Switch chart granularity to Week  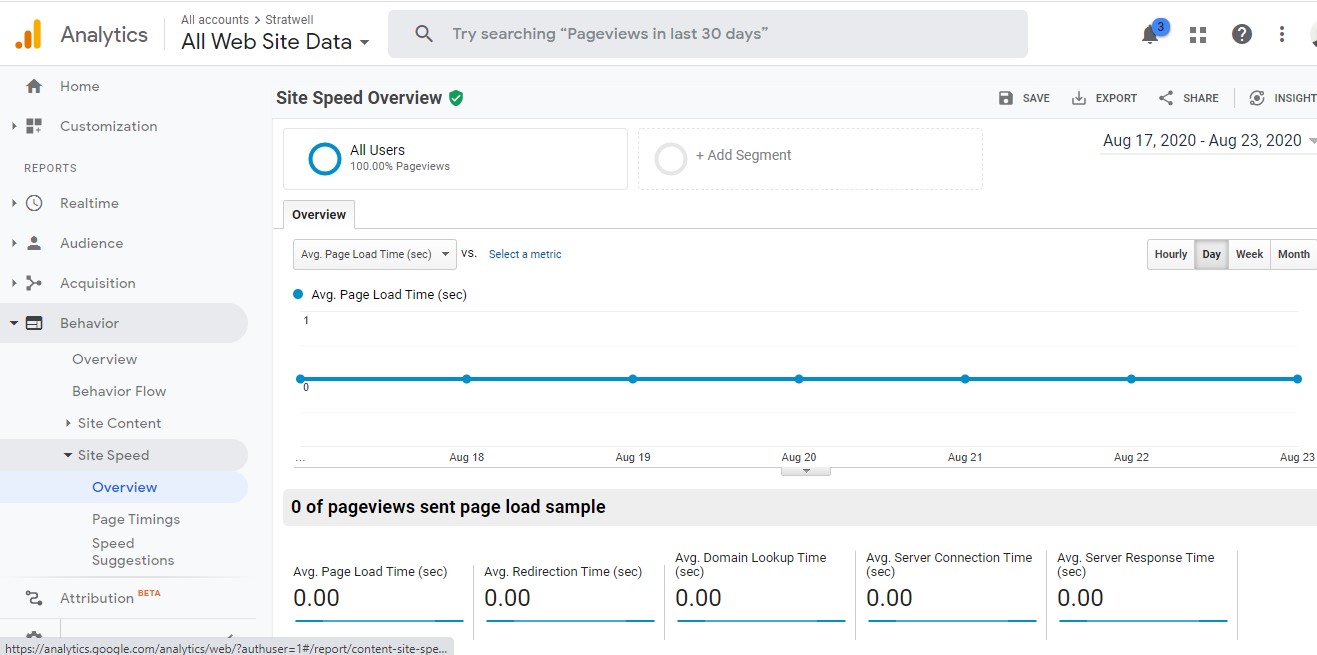tap(1249, 254)
